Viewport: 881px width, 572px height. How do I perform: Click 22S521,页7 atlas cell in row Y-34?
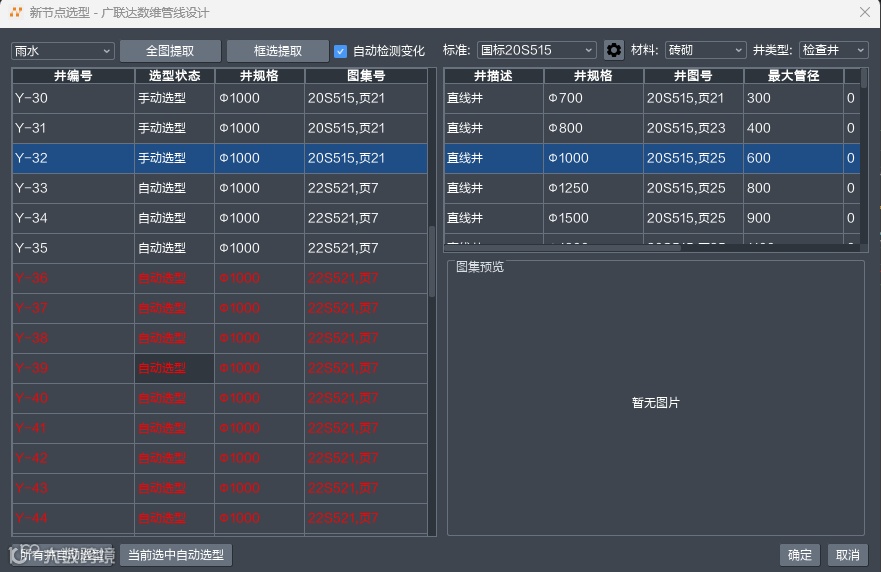(366, 218)
